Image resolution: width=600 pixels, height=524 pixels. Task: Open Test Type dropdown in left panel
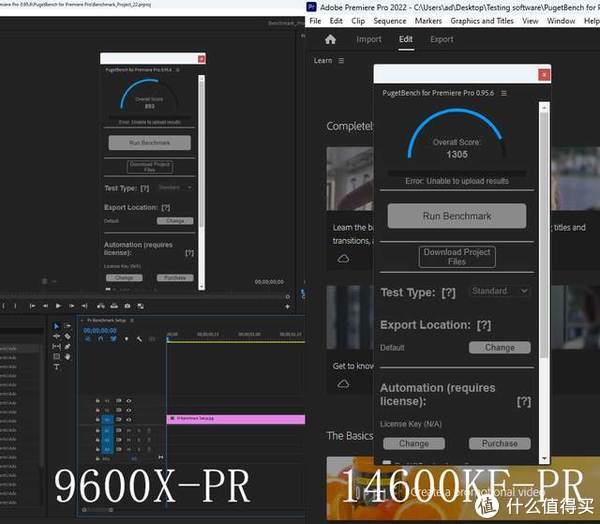point(175,188)
